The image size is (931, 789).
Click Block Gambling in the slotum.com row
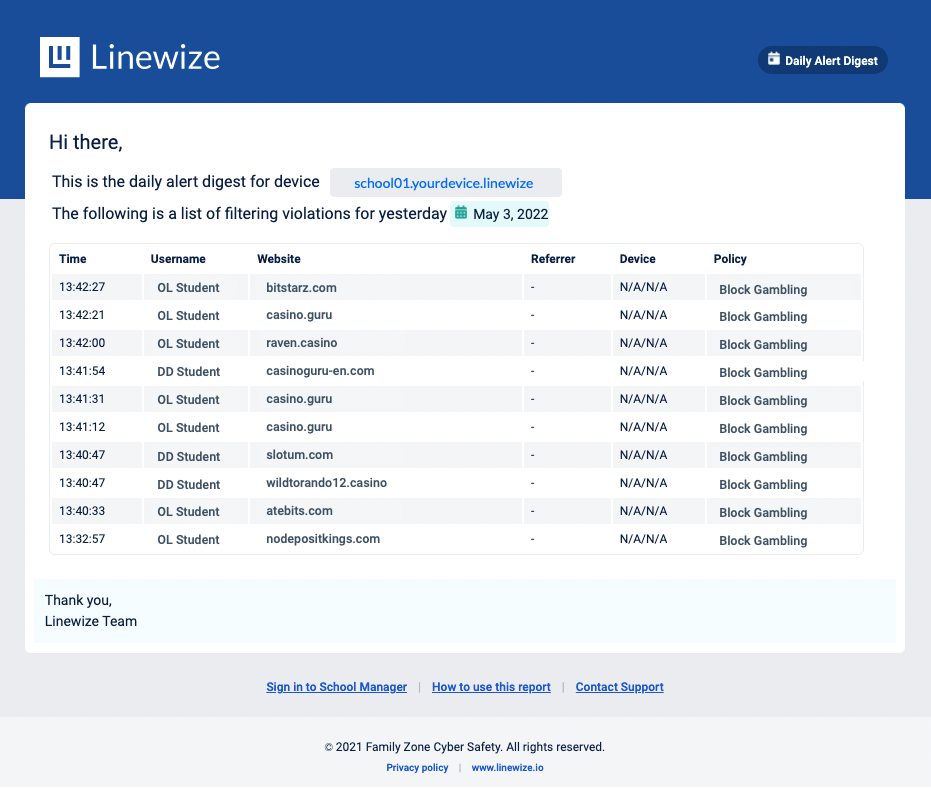763,457
